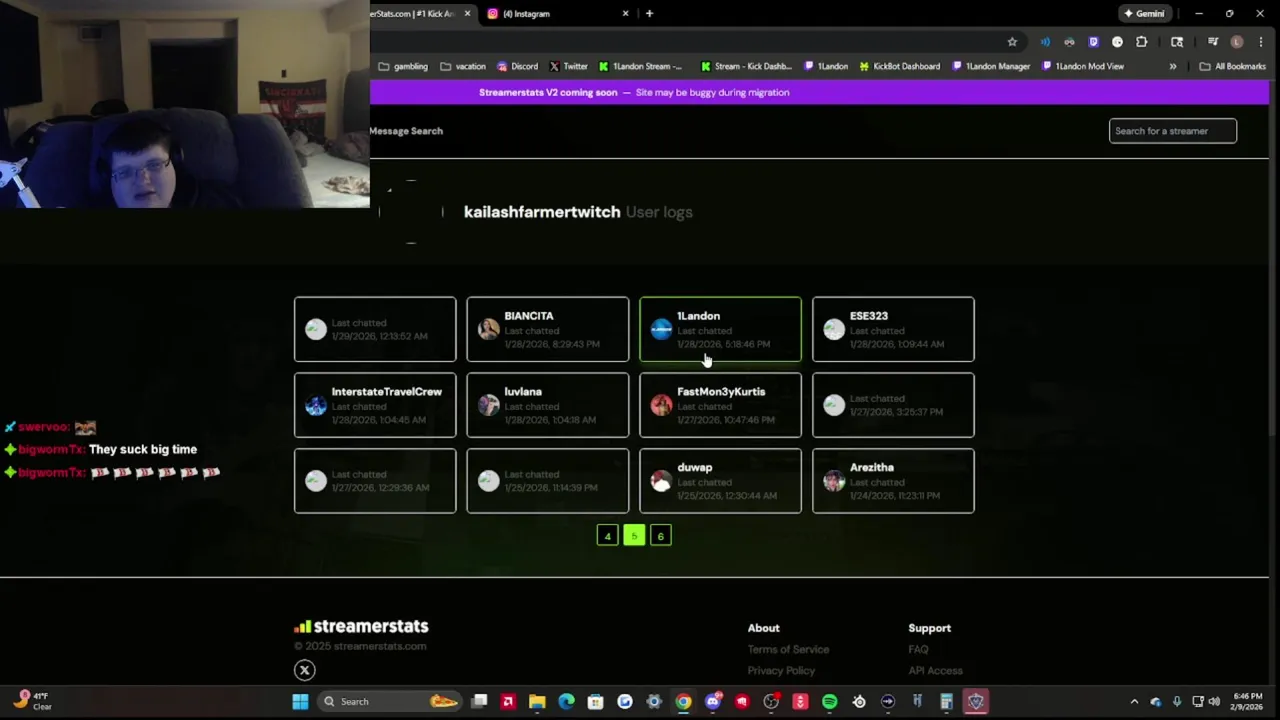Image resolution: width=1280 pixels, height=720 pixels.
Task: Open the Twitter bookmark
Action: click(568, 66)
